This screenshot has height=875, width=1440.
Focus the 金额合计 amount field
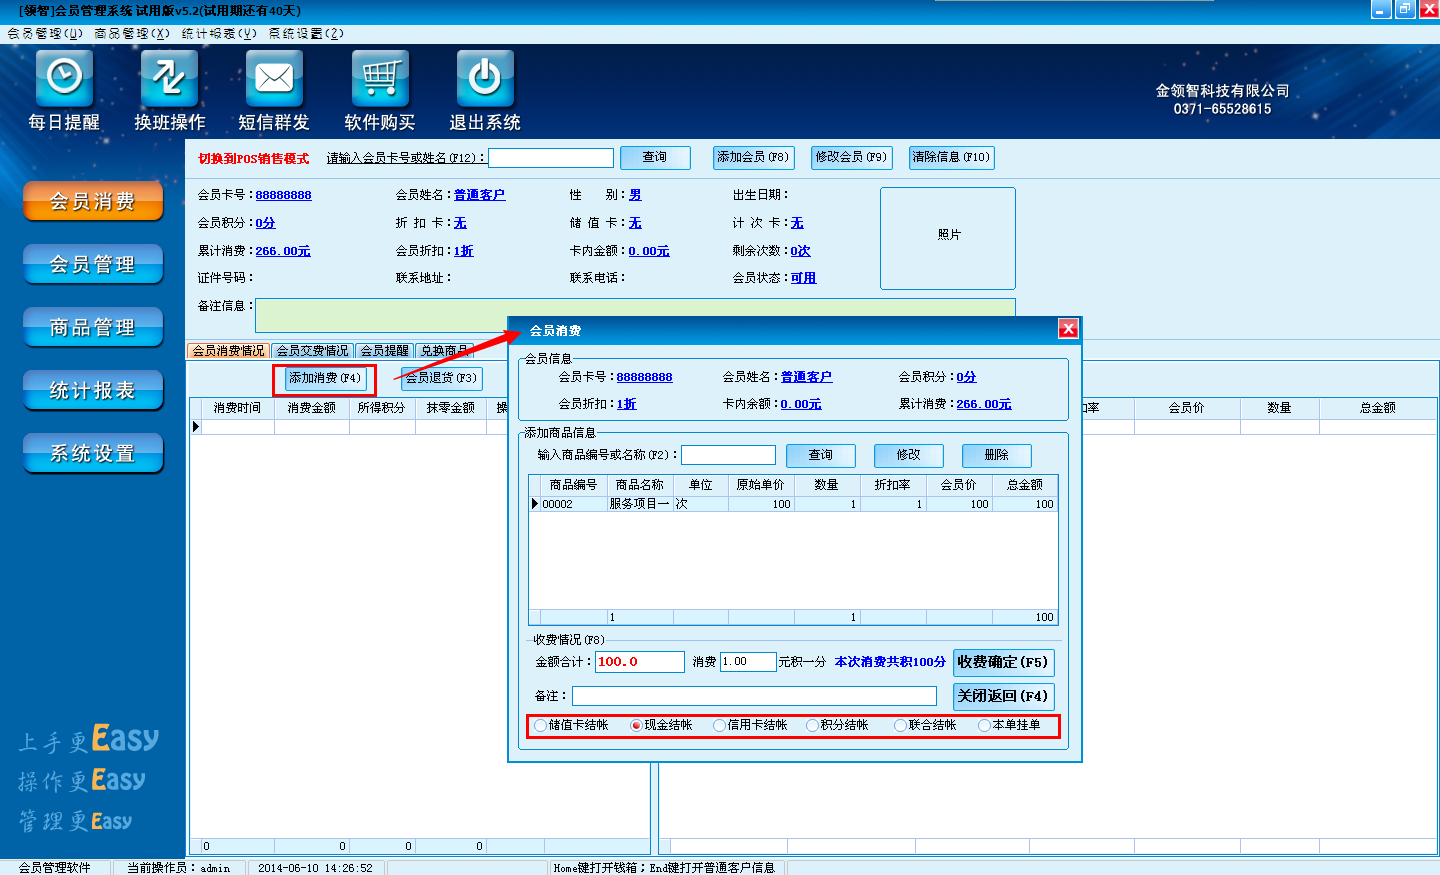coord(640,662)
